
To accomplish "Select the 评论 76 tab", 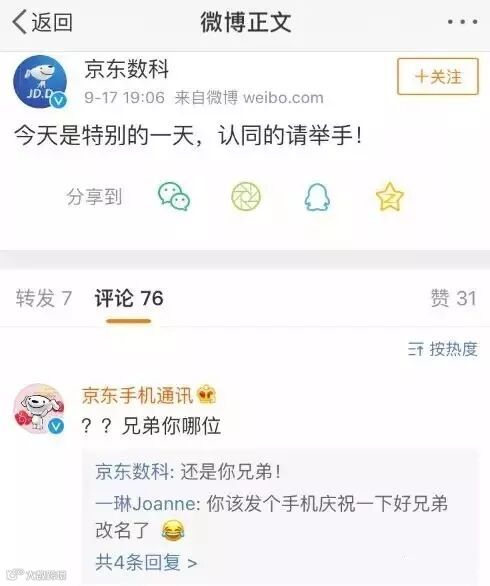I will [129, 298].
